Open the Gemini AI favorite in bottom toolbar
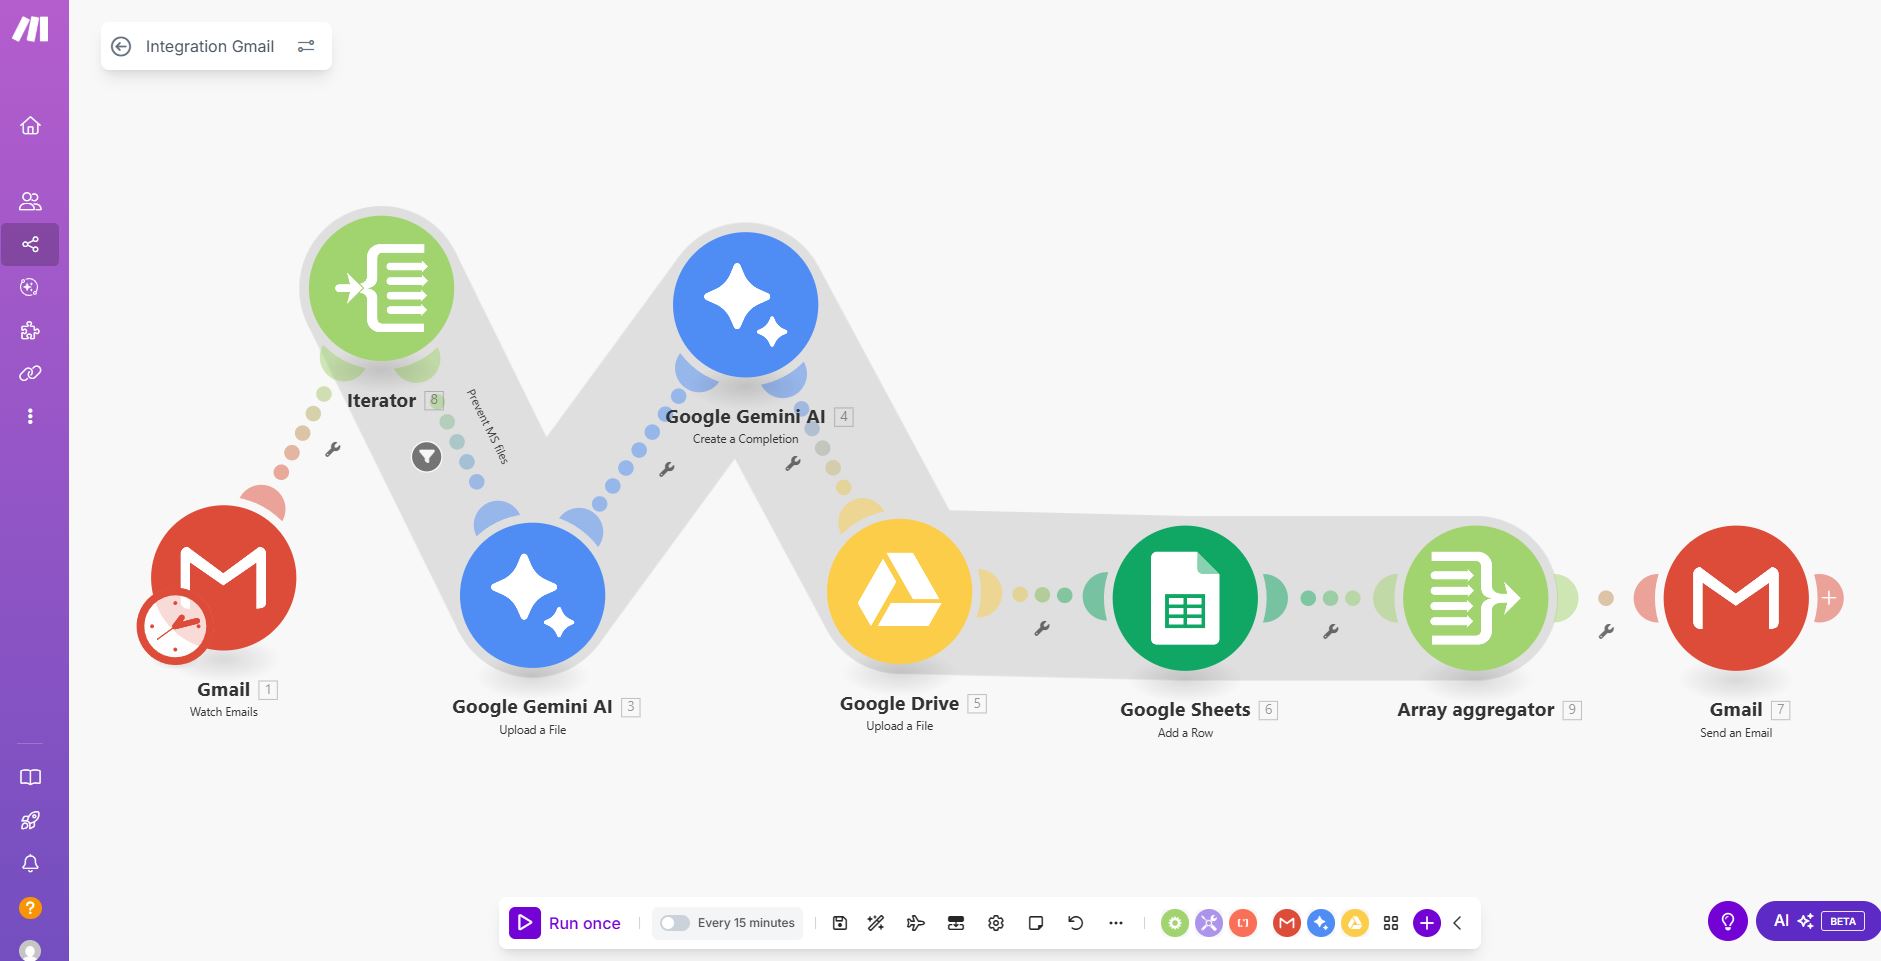Viewport: 1881px width, 961px height. [x=1321, y=923]
